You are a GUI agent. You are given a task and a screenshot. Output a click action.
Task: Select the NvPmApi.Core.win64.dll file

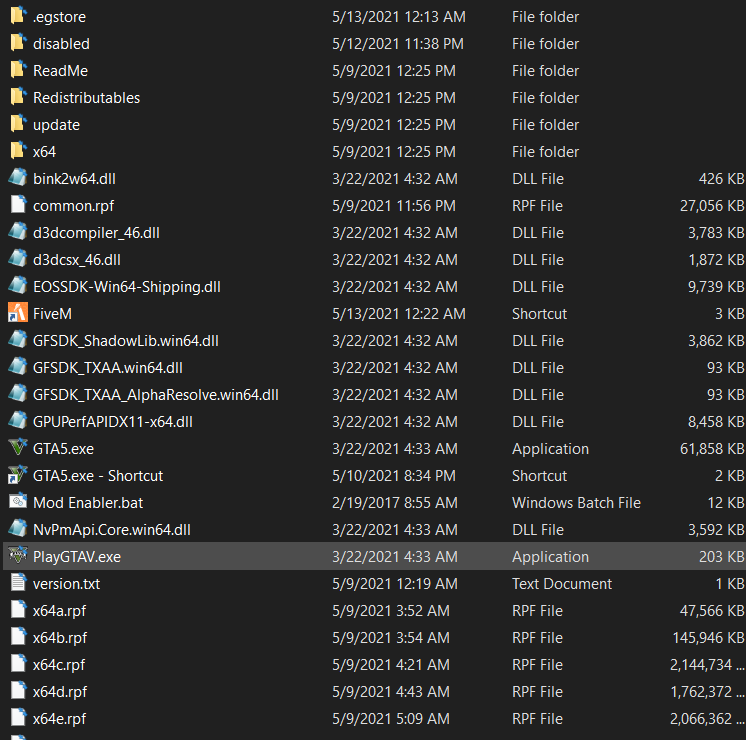pyautogui.click(x=111, y=529)
